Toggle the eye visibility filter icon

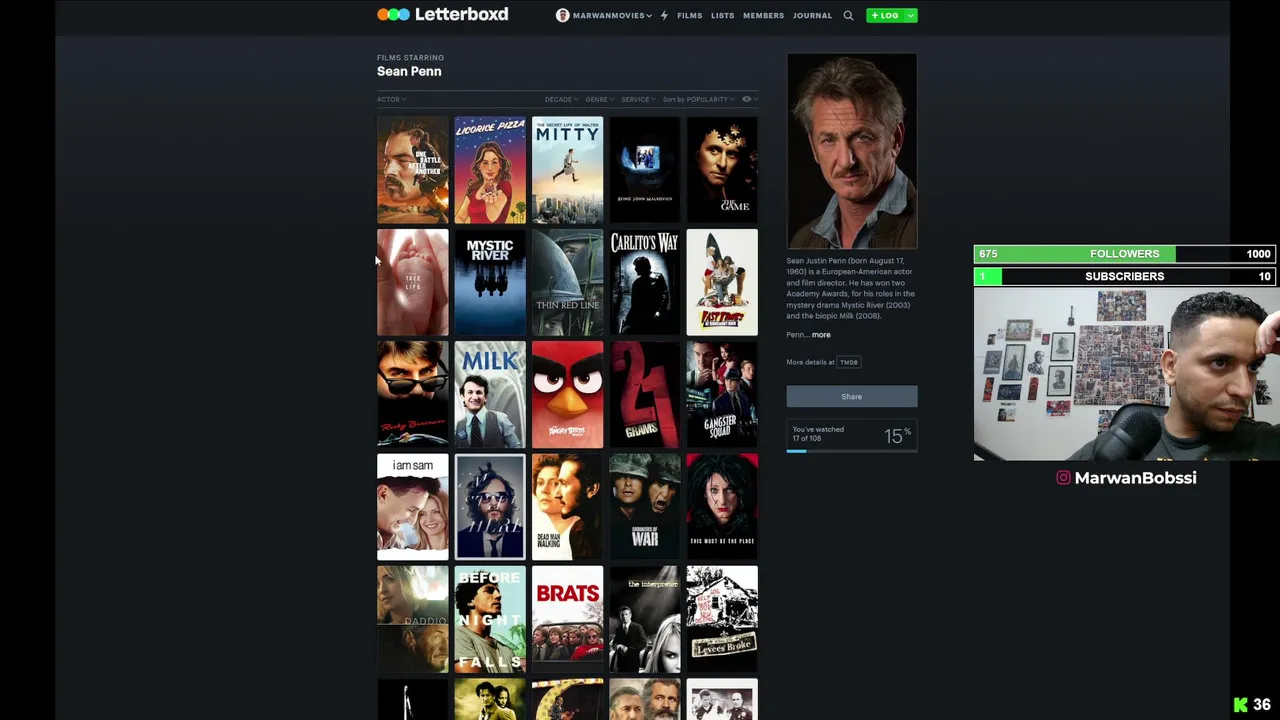pyautogui.click(x=748, y=99)
